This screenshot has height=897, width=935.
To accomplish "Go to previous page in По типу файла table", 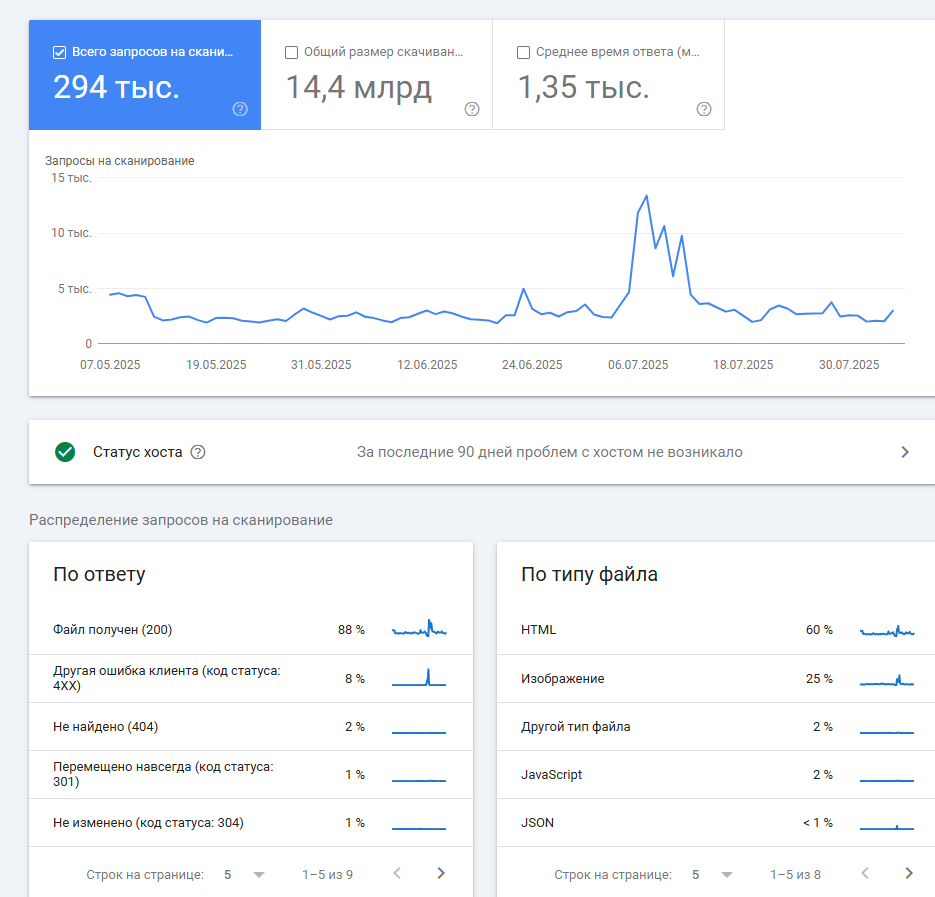I will pos(865,873).
